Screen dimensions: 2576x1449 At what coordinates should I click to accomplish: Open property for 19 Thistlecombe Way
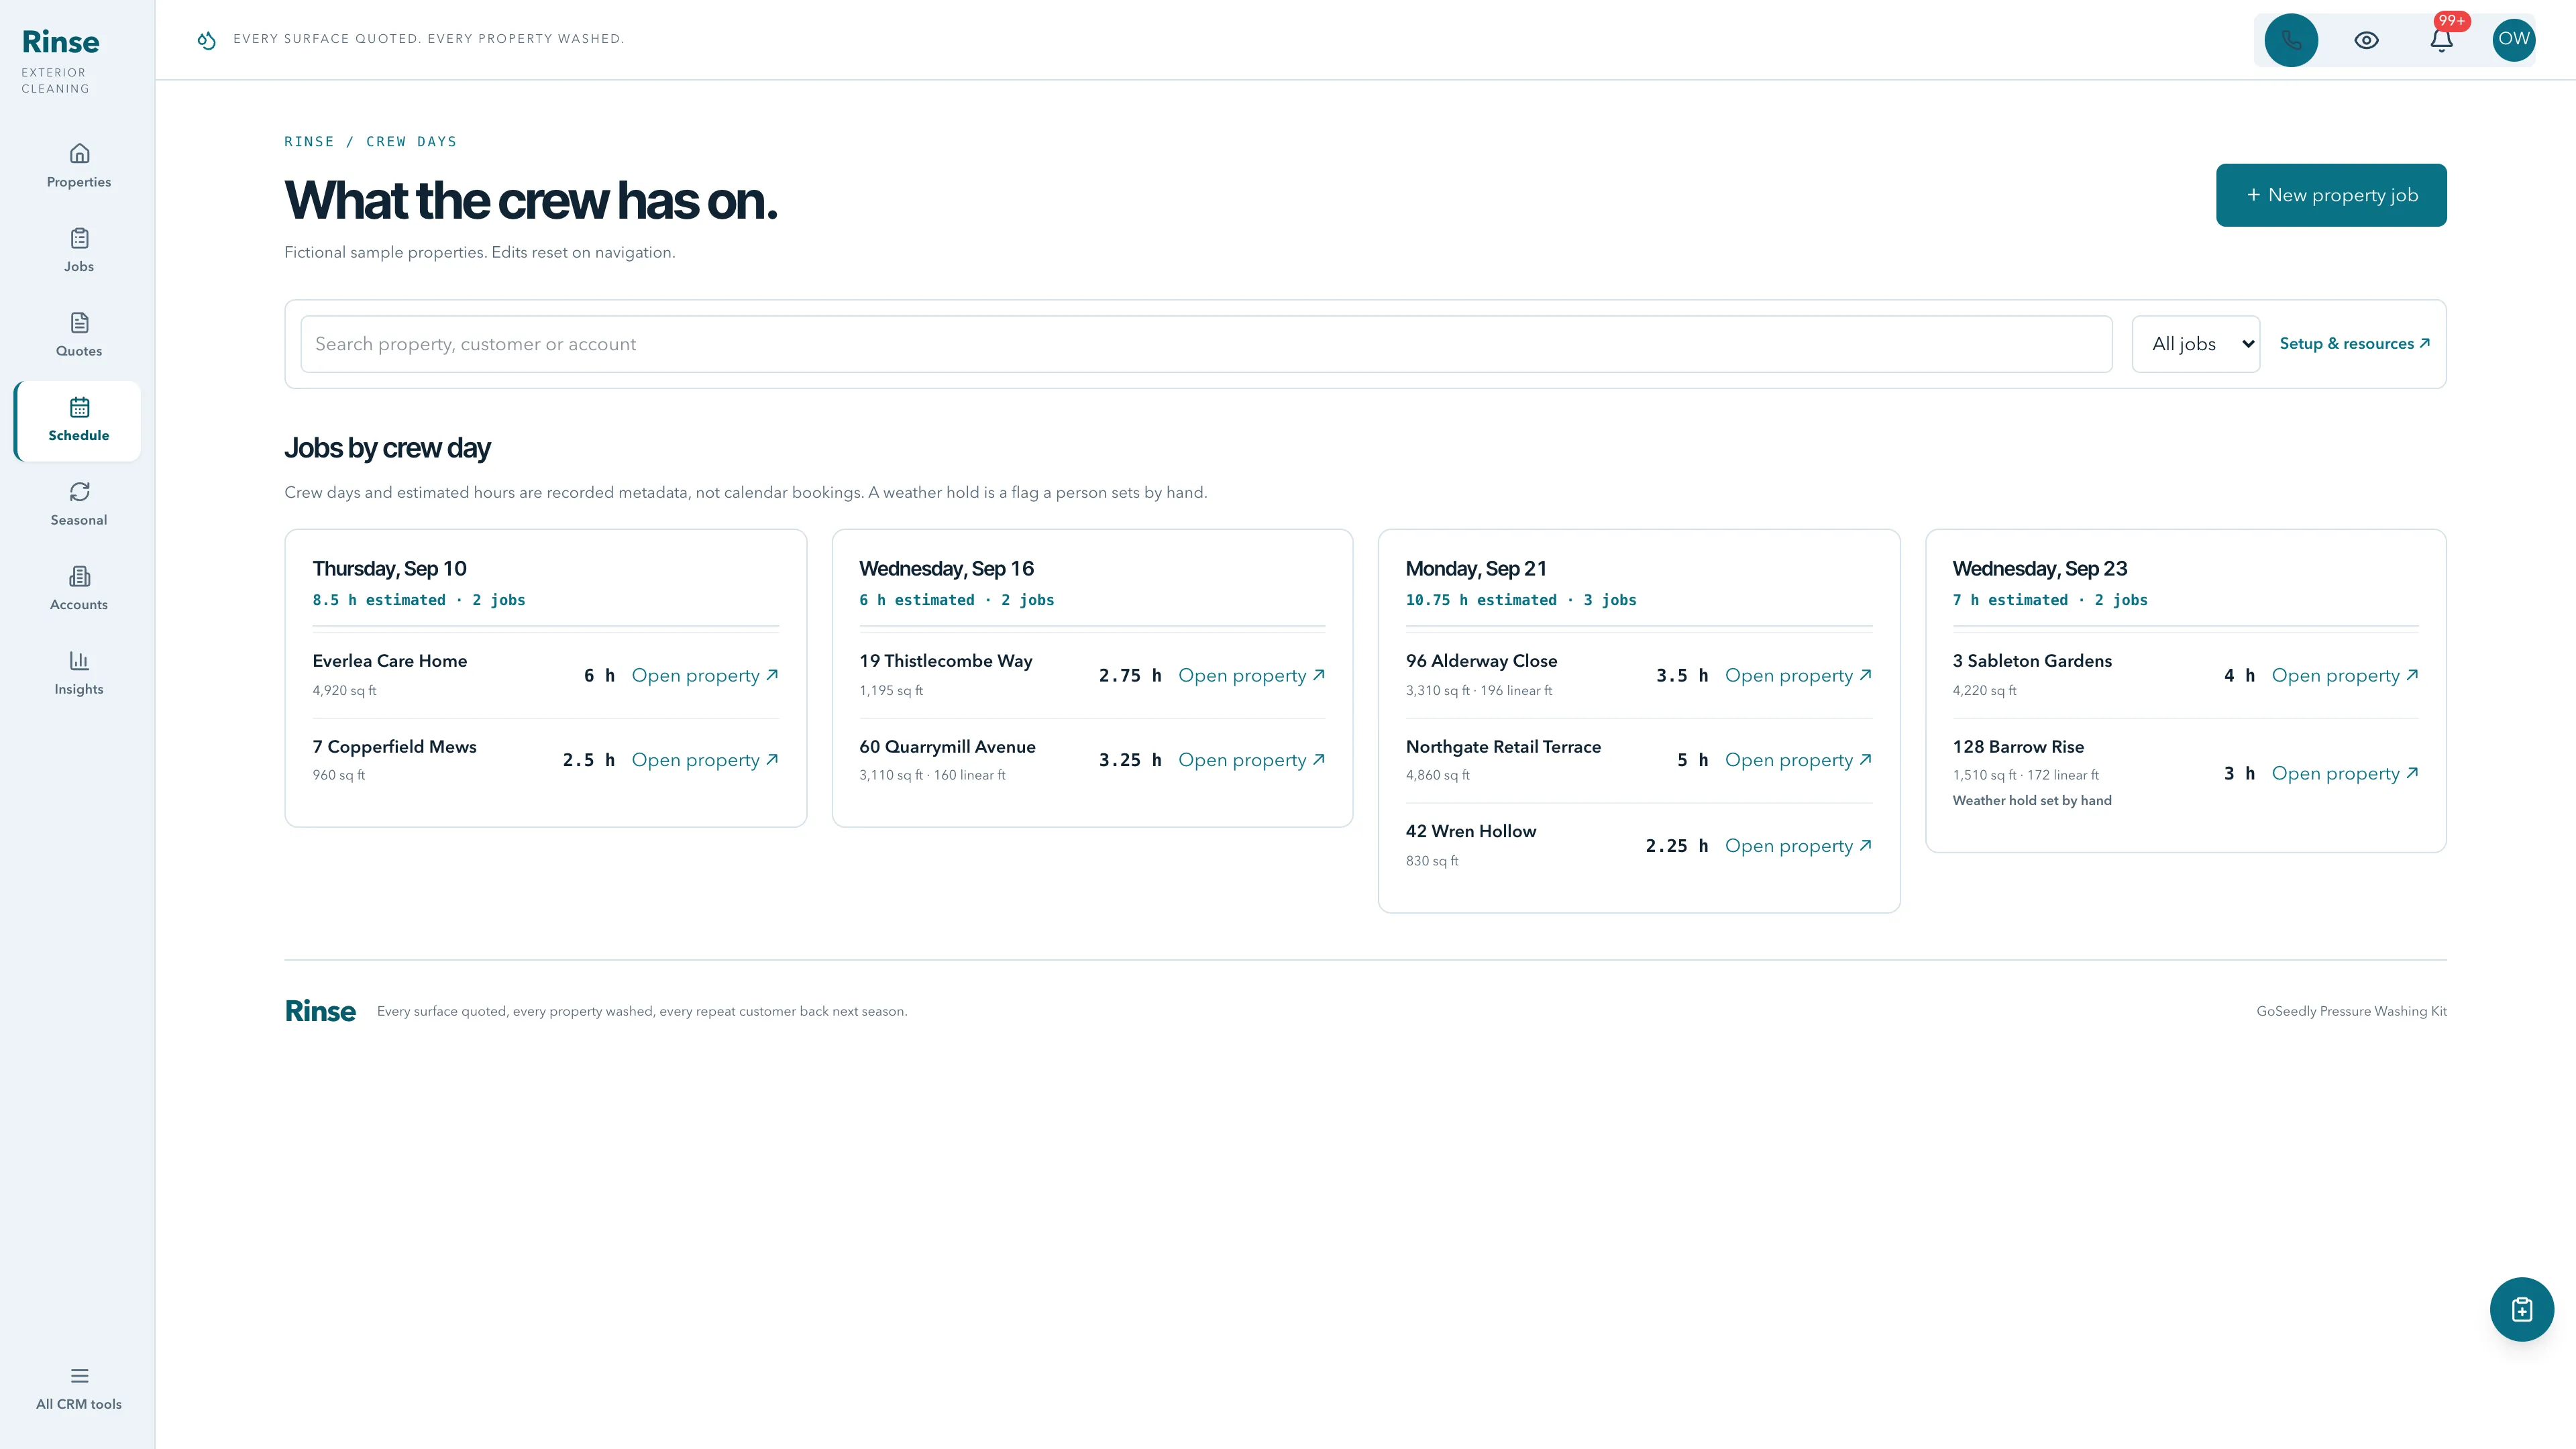point(1252,675)
